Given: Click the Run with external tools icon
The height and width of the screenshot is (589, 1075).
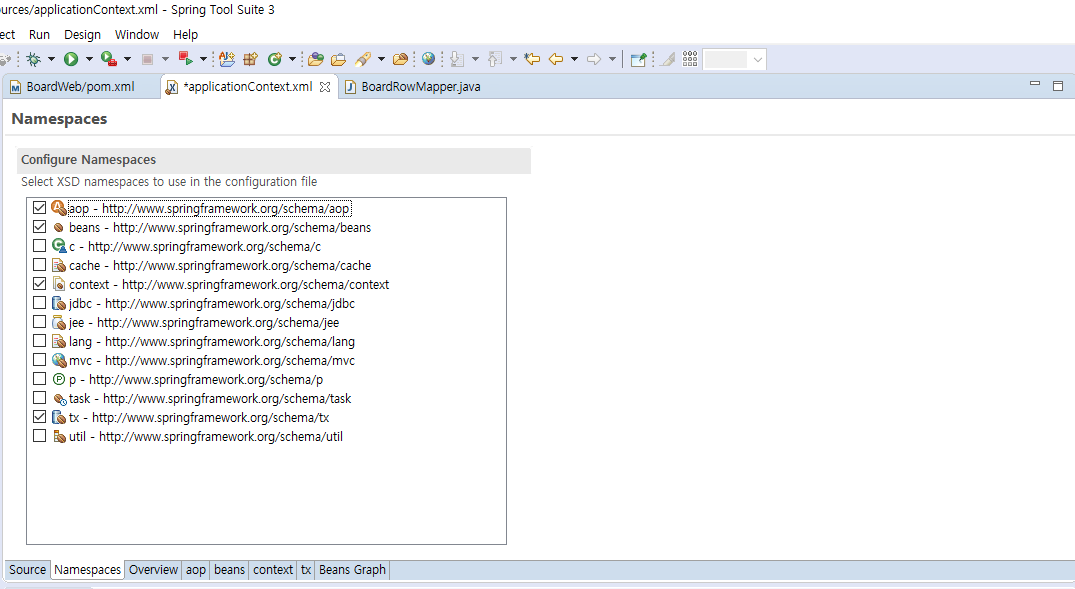Looking at the screenshot, I should [x=108, y=59].
